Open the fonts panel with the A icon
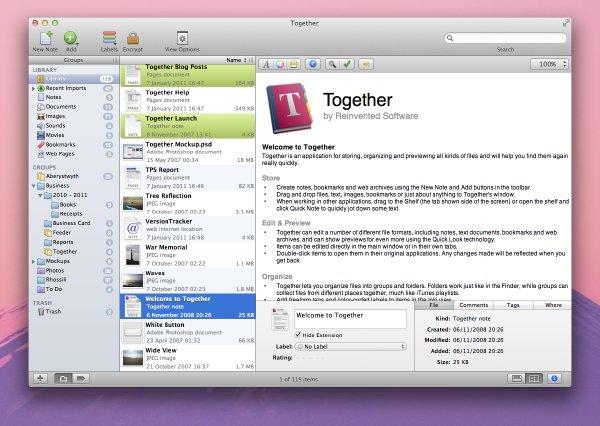This screenshot has width=600, height=426. tap(266, 64)
